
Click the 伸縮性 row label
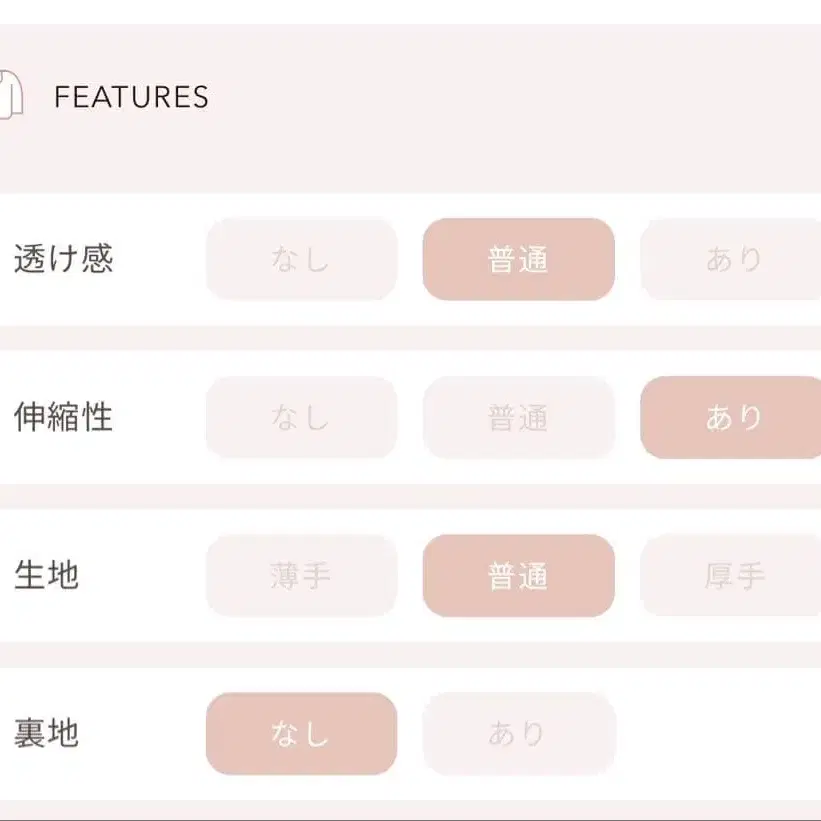(x=67, y=417)
